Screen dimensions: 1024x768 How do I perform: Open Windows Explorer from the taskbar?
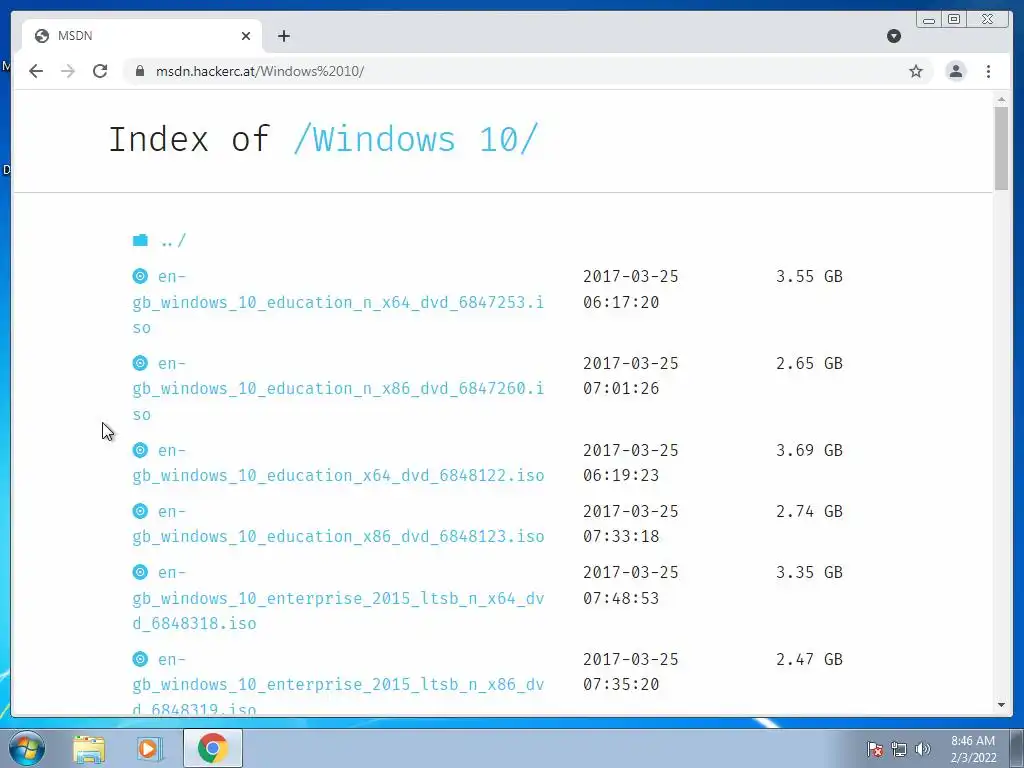[x=89, y=749]
